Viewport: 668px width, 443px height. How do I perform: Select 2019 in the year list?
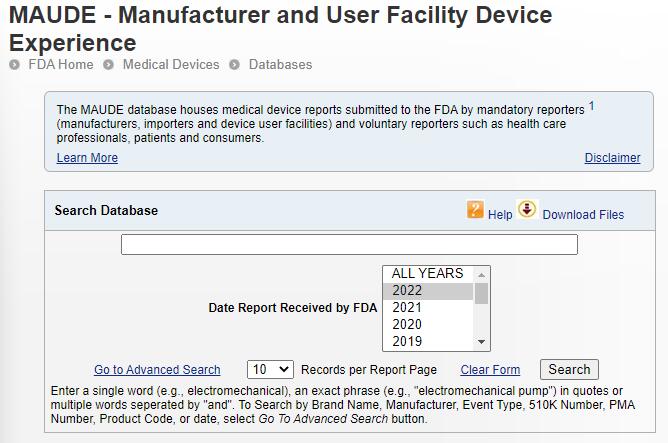pyautogui.click(x=427, y=341)
